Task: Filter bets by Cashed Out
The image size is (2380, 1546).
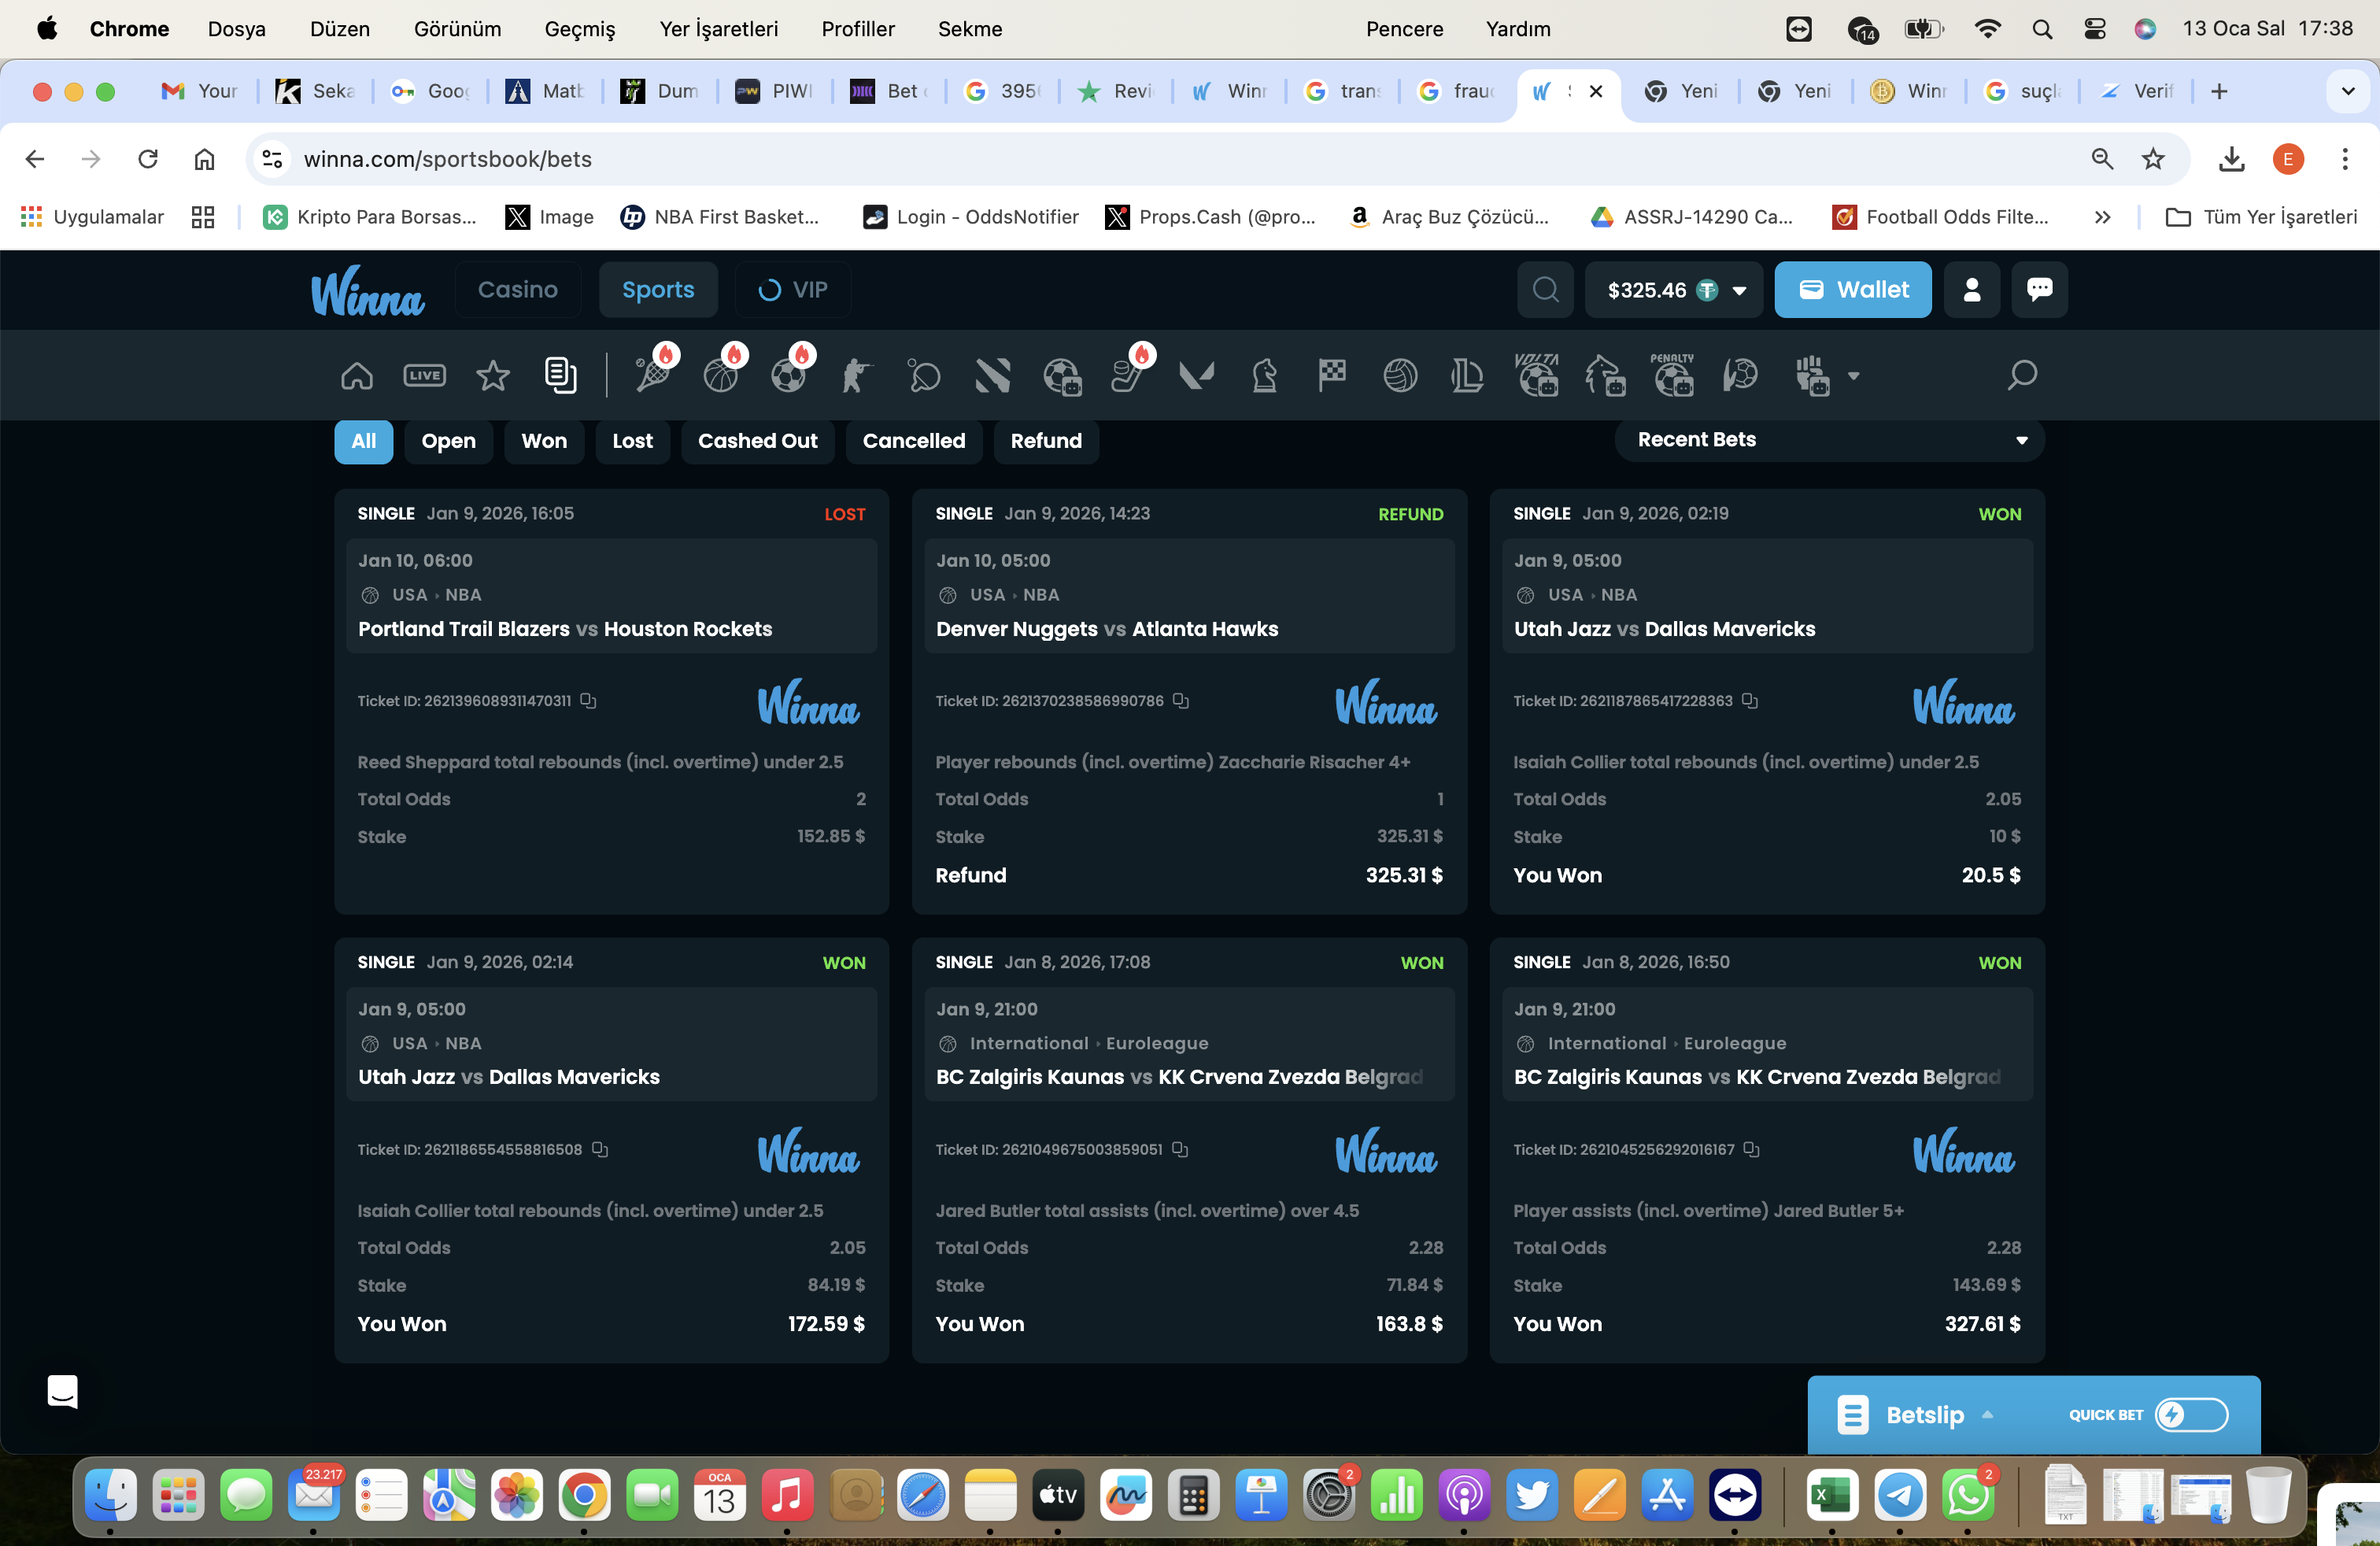Action: click(757, 441)
